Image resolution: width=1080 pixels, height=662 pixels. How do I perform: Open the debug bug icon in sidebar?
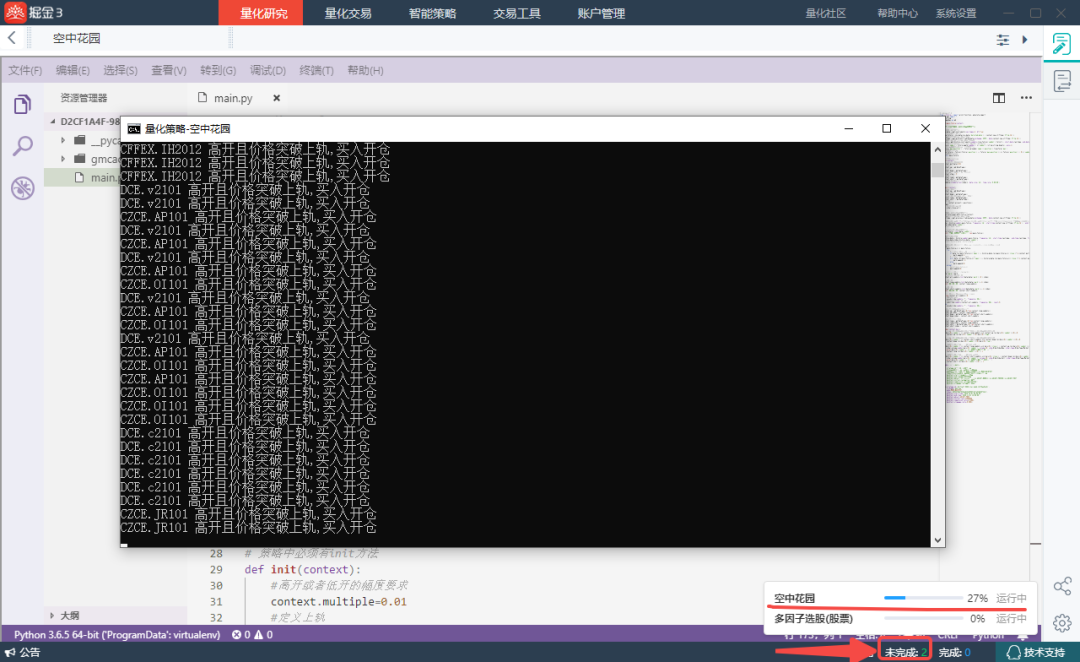coord(22,188)
